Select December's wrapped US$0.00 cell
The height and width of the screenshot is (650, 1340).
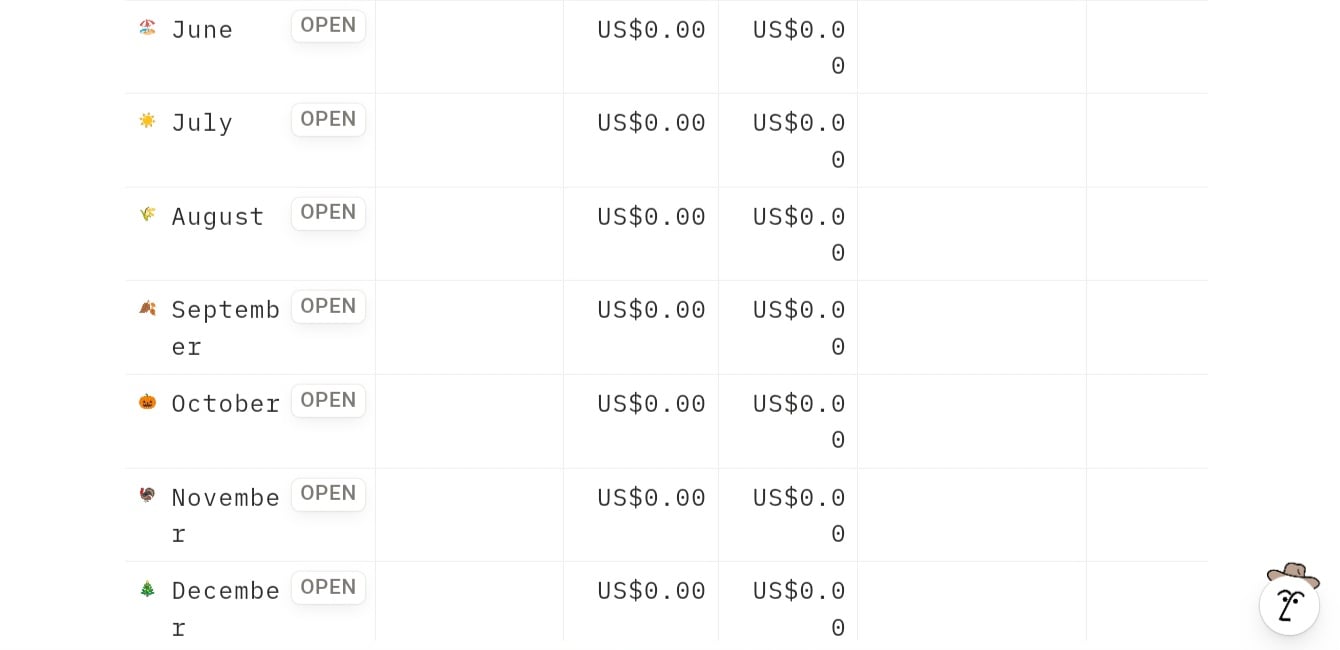799,608
